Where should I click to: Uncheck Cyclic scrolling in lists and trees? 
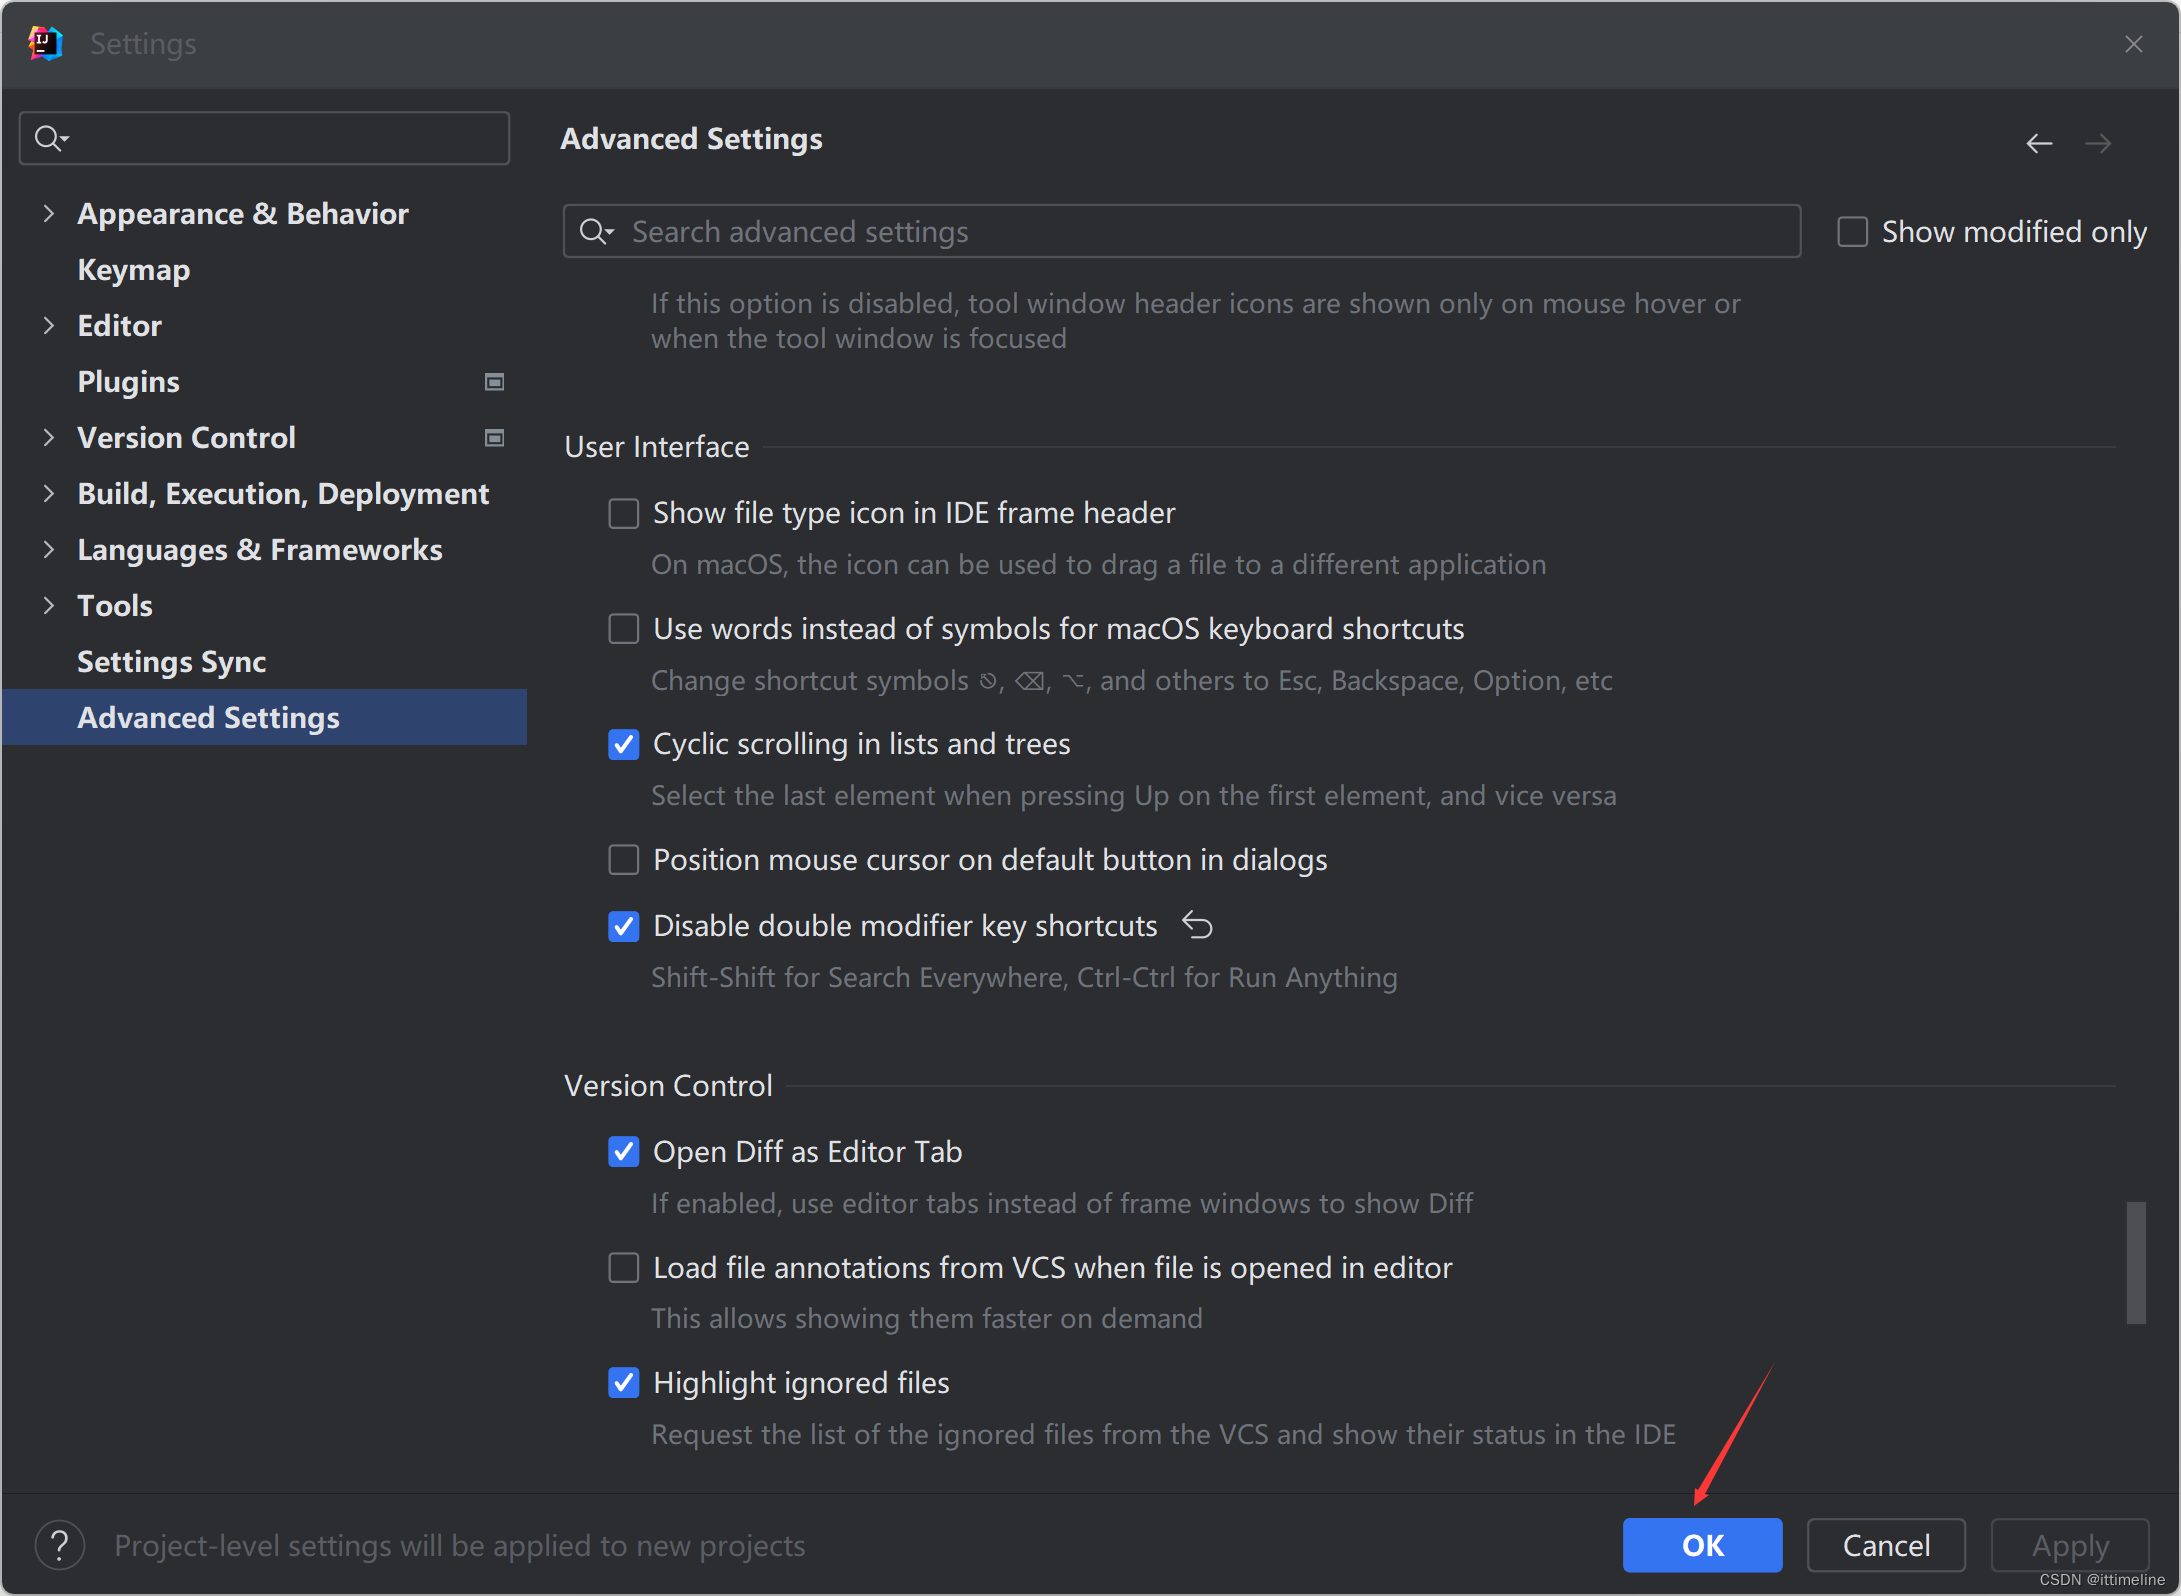[624, 744]
